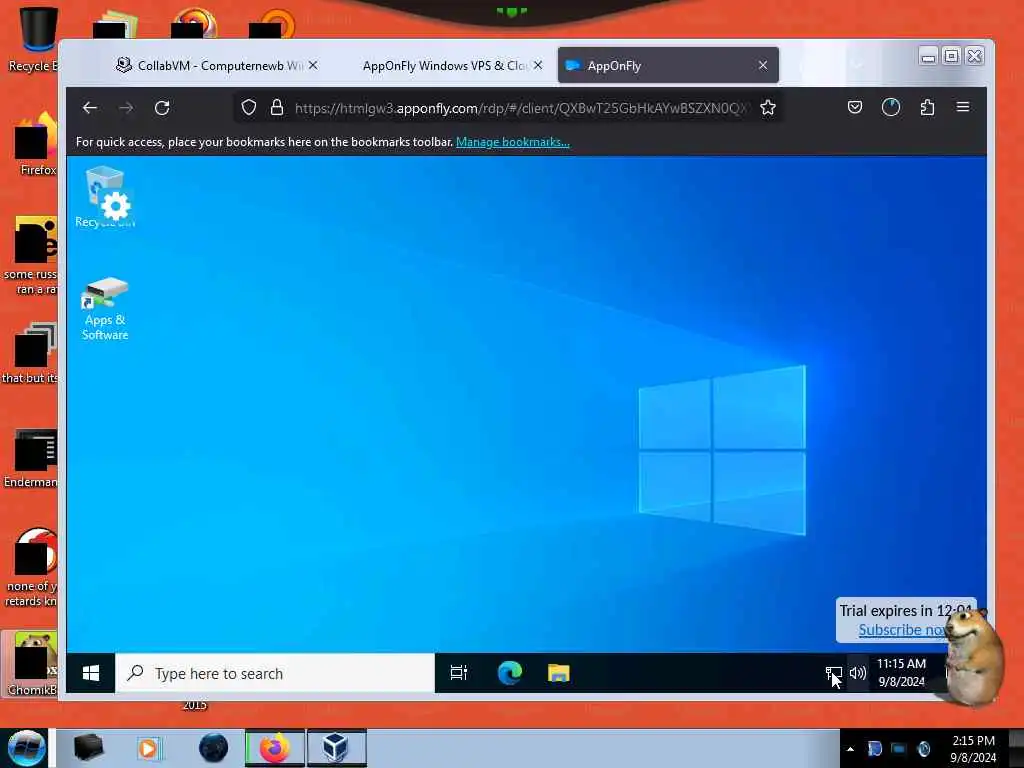This screenshot has height=768, width=1024.
Task: Launch Microsoft Edge from remote taskbar
Action: pos(509,673)
